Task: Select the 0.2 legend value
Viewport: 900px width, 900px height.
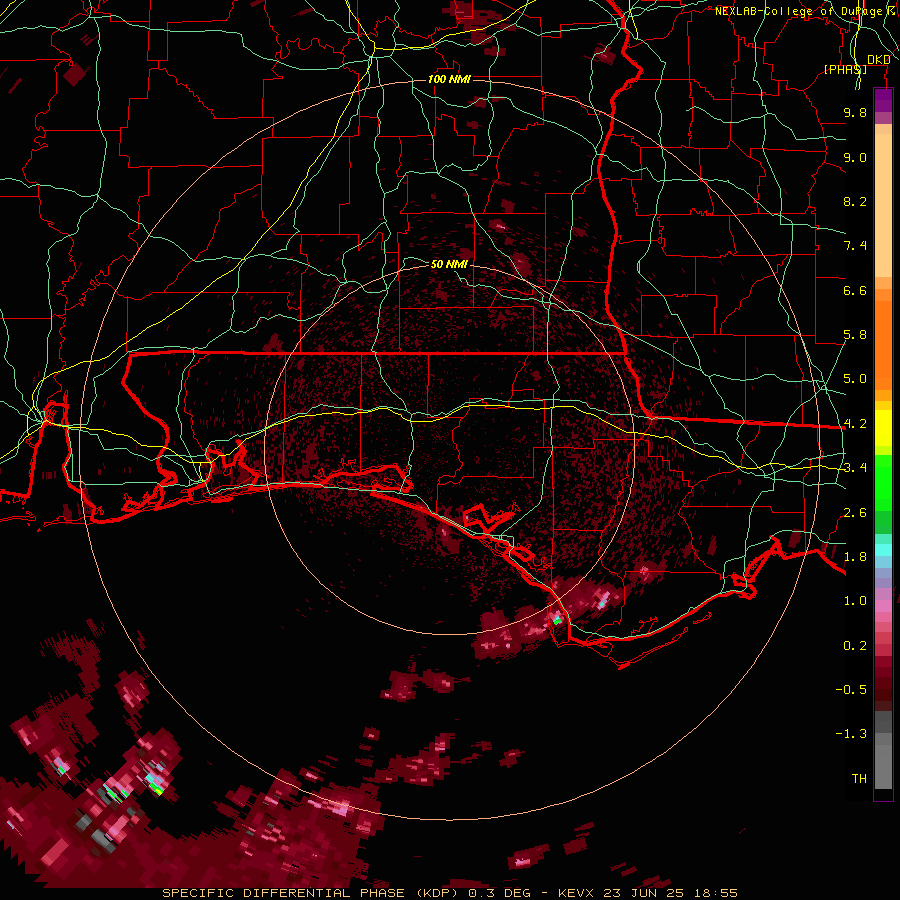Action: [x=855, y=646]
